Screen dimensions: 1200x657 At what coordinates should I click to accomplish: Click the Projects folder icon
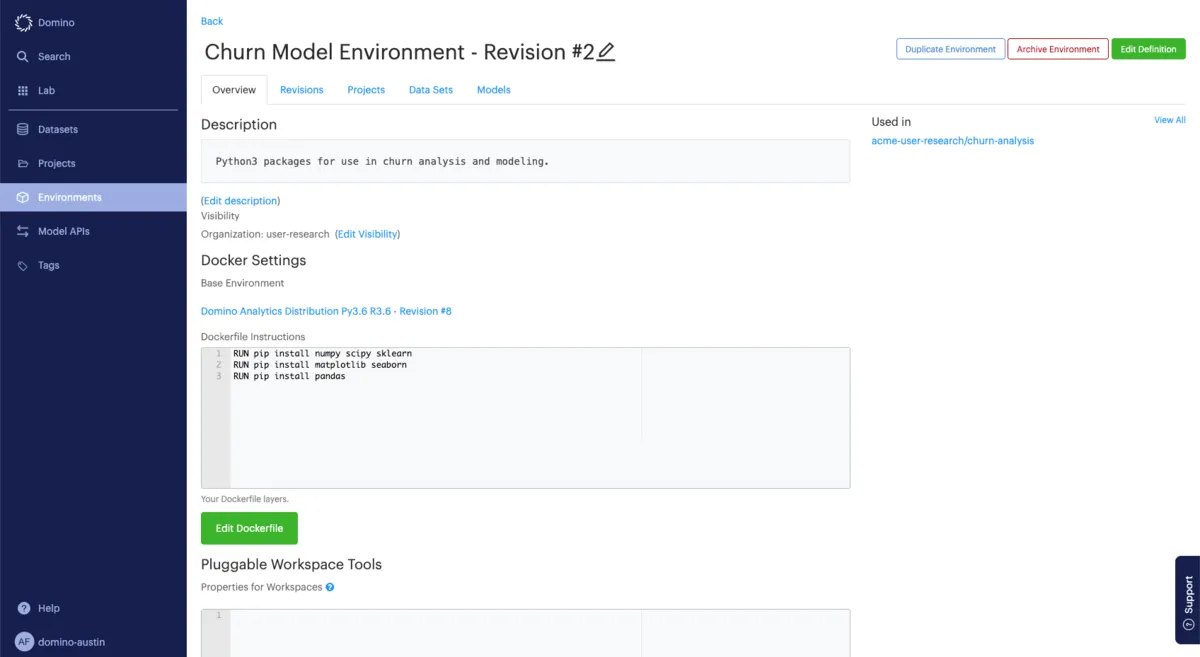tap(23, 164)
